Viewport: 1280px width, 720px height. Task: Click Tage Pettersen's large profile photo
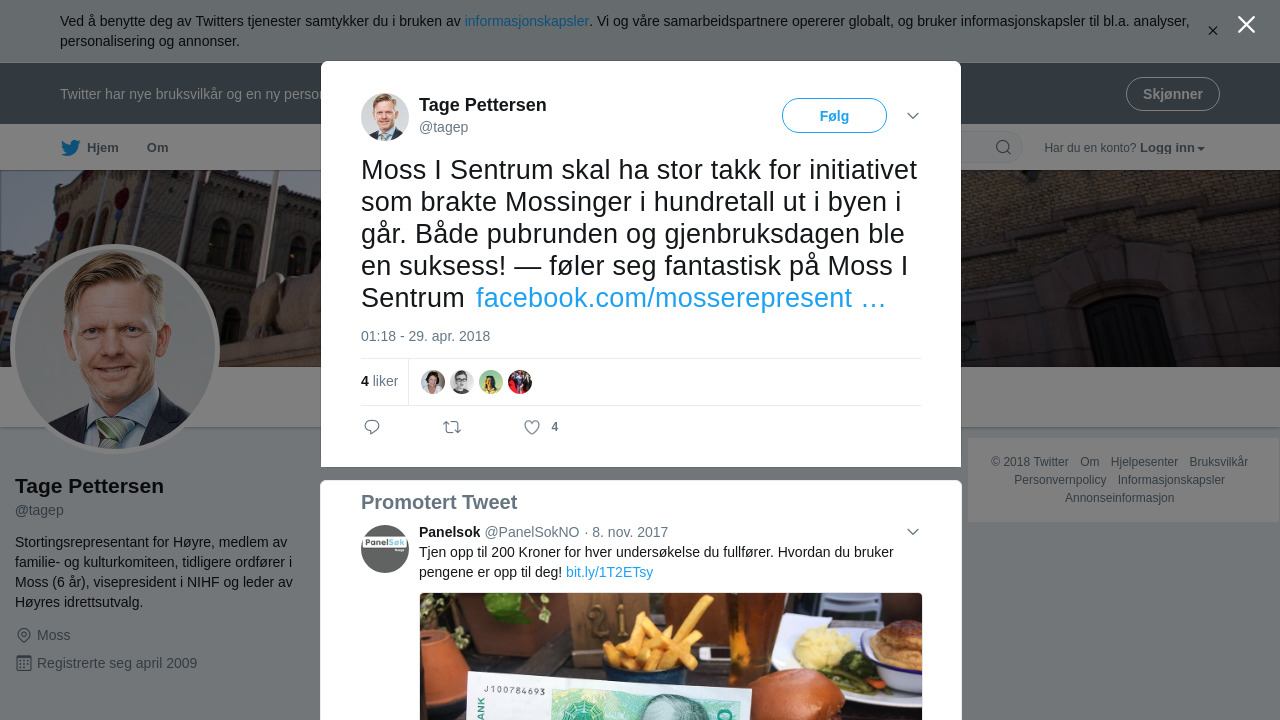115,349
